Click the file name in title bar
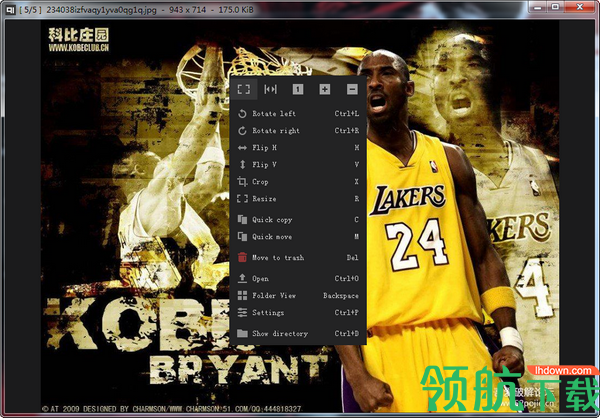The height and width of the screenshot is (418, 600). (101, 10)
